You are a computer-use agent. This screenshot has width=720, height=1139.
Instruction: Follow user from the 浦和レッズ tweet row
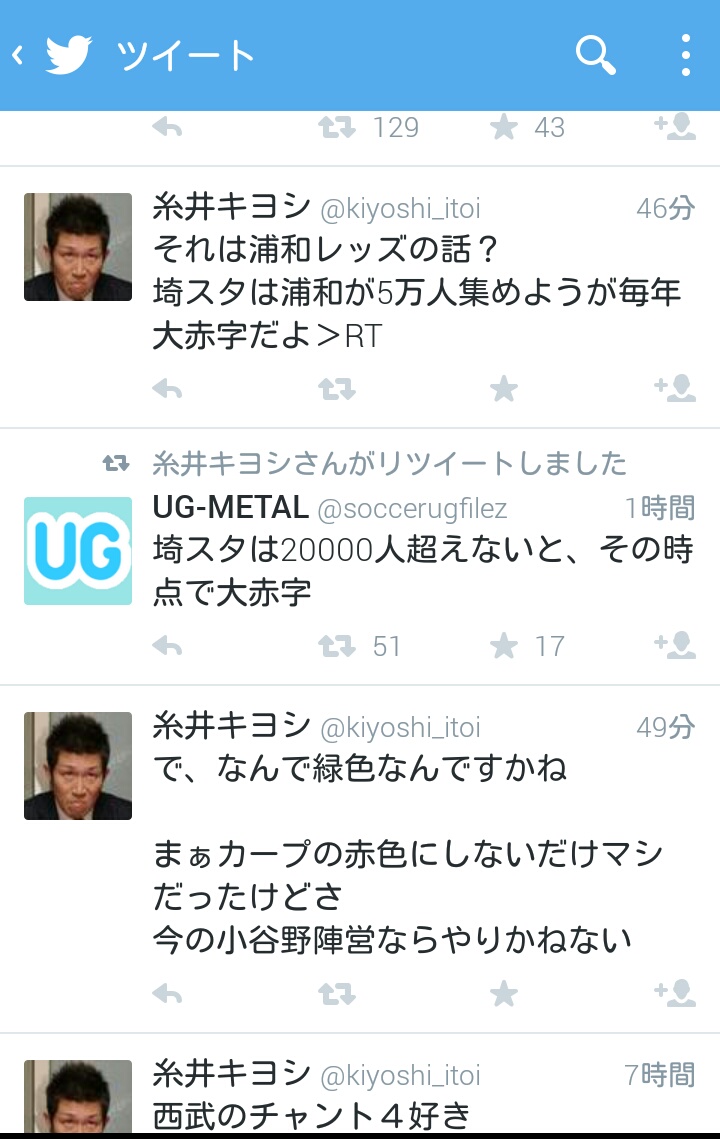[675, 389]
